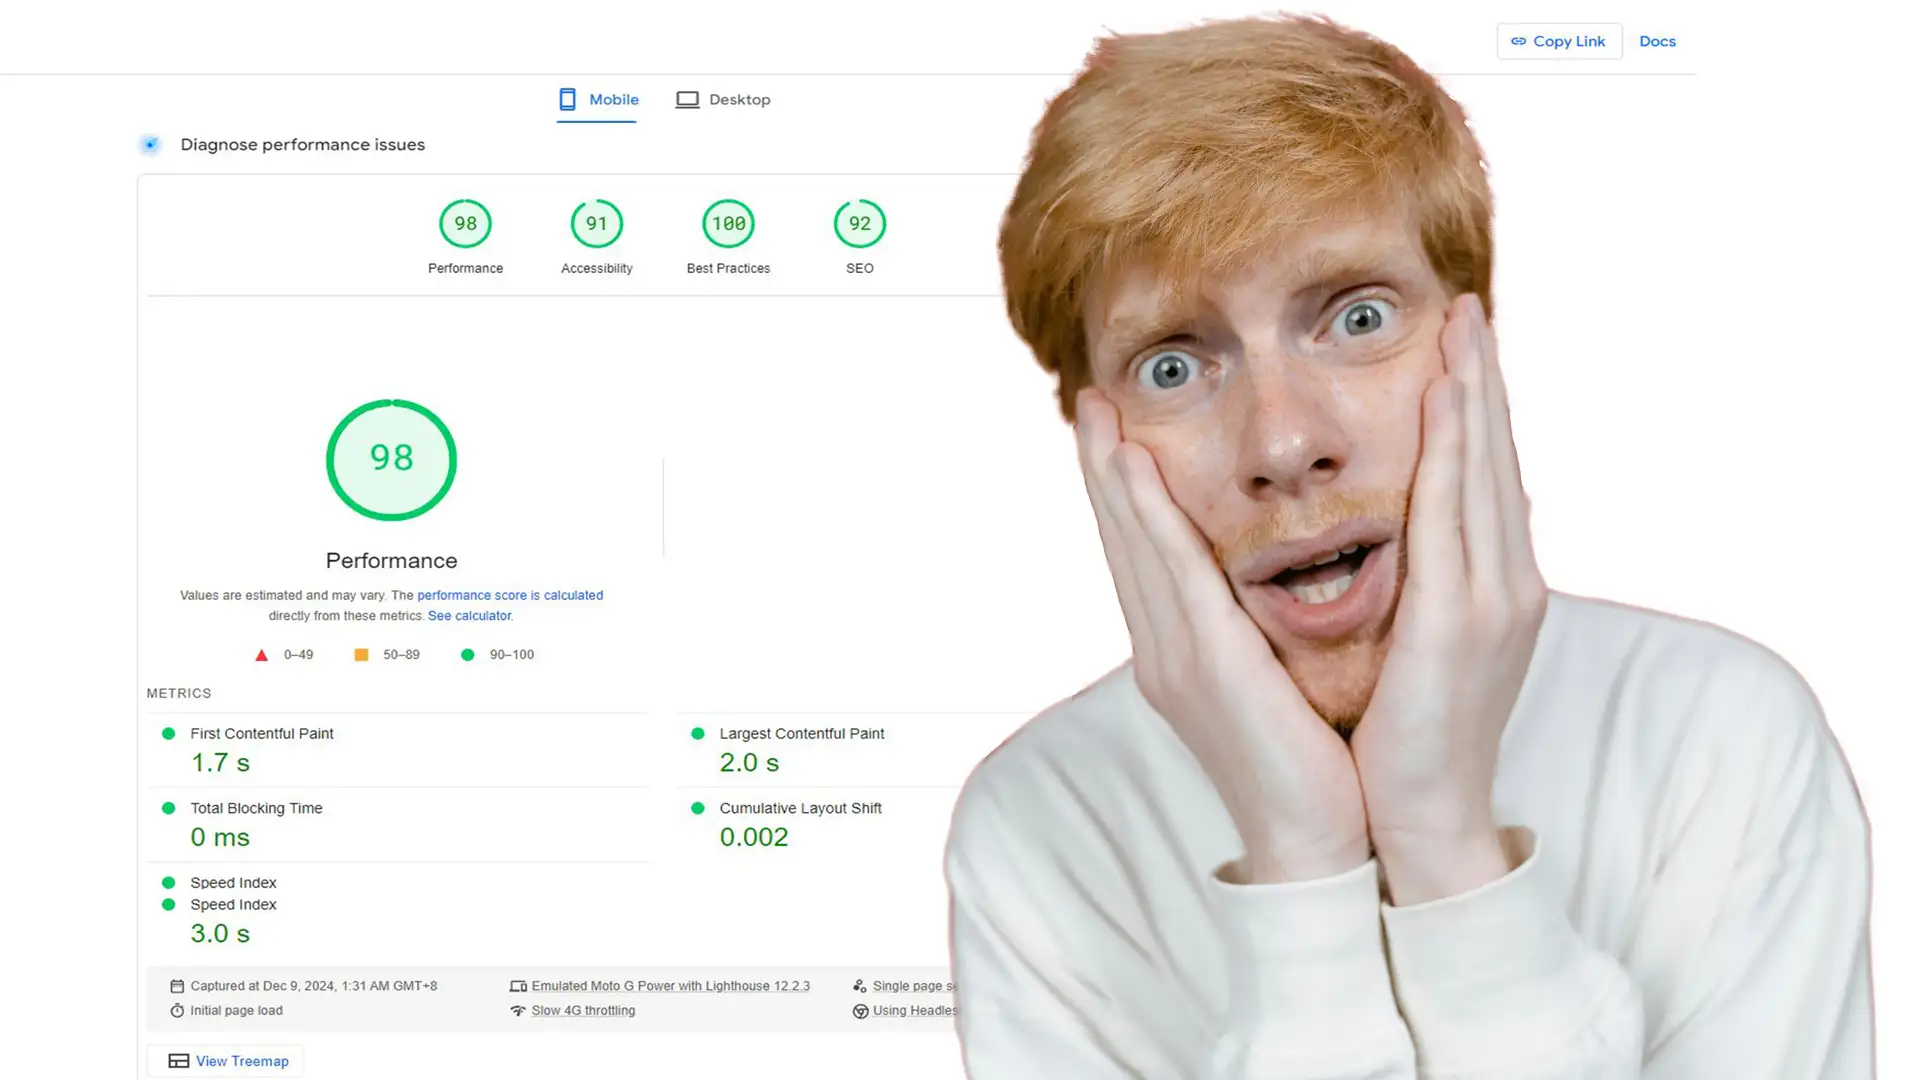Click the blue Diagnose performance issues icon
The height and width of the screenshot is (1080, 1920).
[150, 145]
